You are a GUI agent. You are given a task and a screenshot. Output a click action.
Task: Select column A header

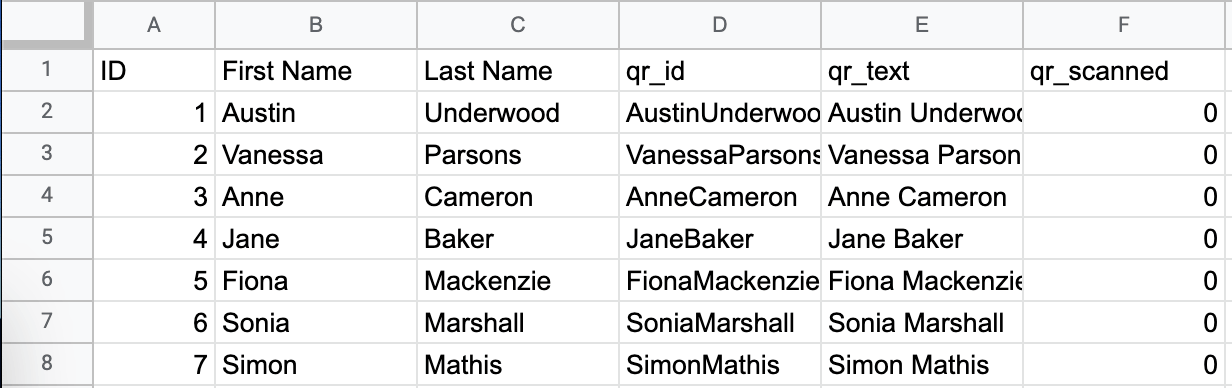pyautogui.click(x=154, y=26)
